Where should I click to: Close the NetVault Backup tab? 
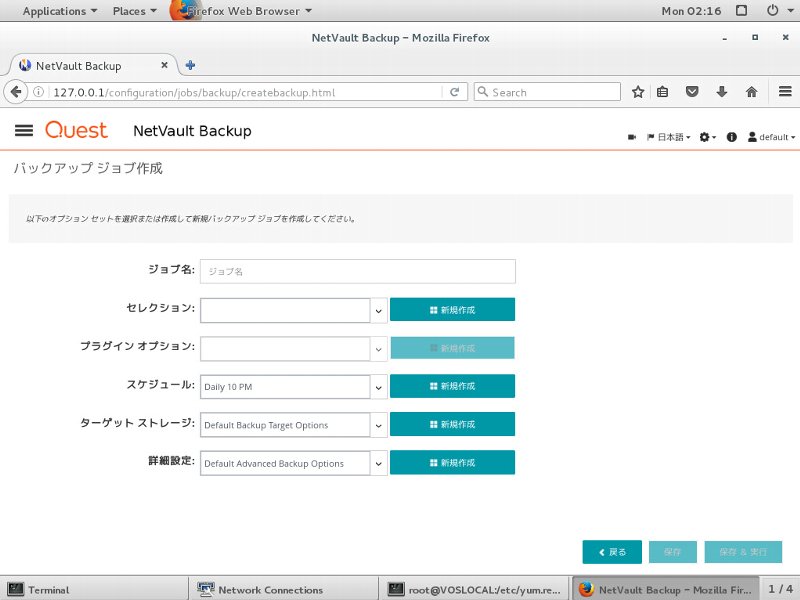coord(164,65)
